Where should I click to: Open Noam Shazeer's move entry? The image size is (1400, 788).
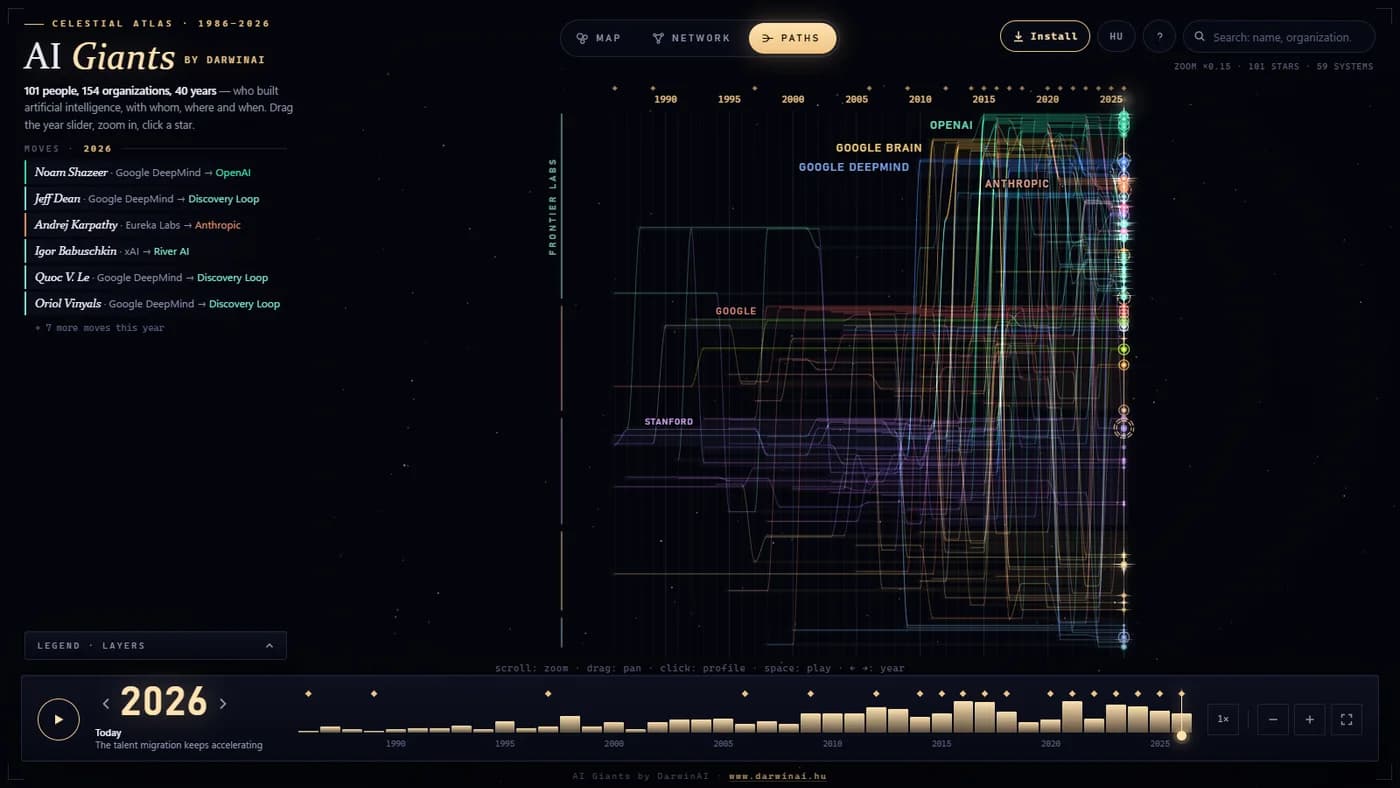coord(155,172)
